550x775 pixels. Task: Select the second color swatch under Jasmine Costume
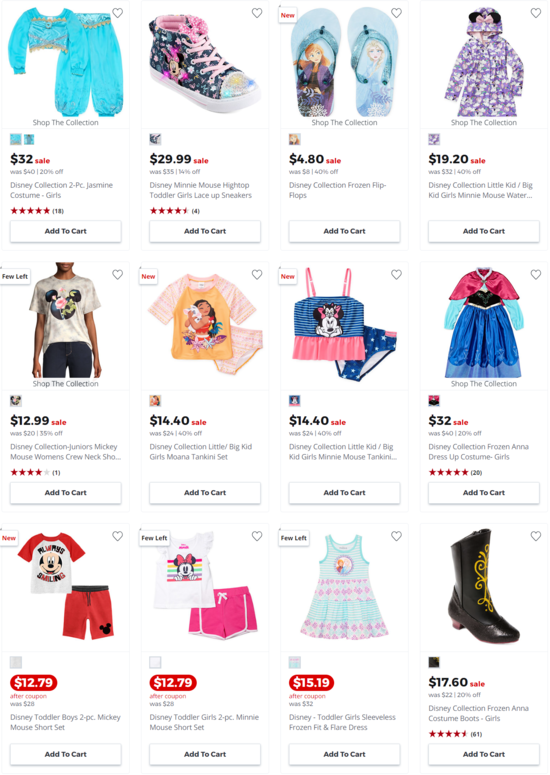(x=29, y=139)
